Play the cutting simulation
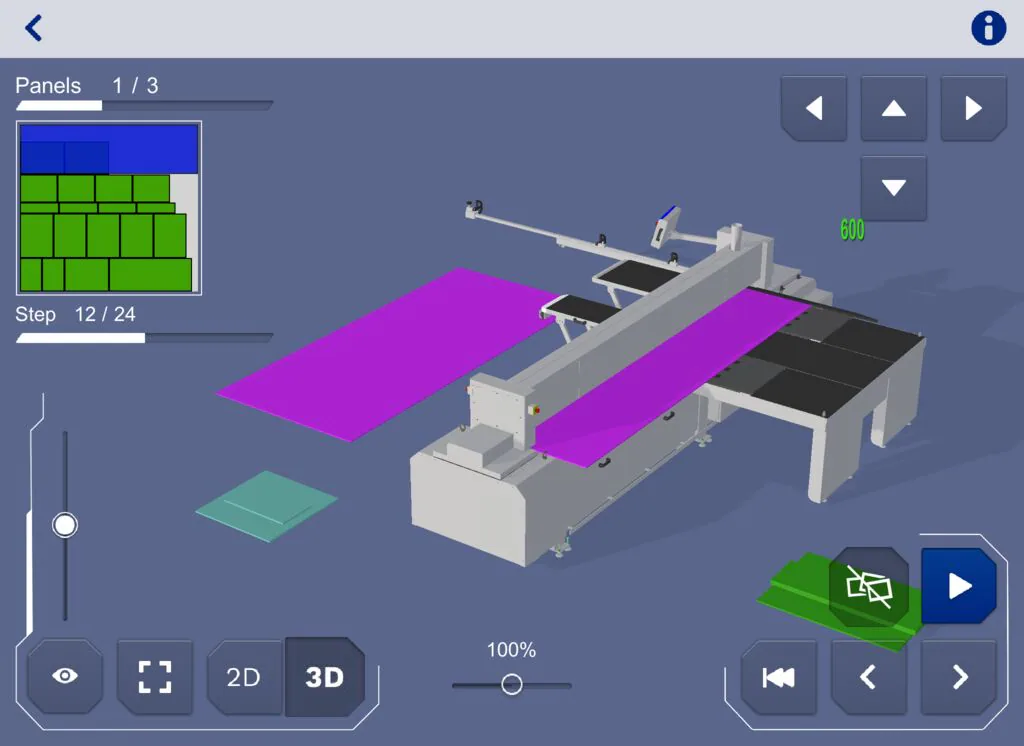Screen dimensions: 1024x746 [x=958, y=586]
